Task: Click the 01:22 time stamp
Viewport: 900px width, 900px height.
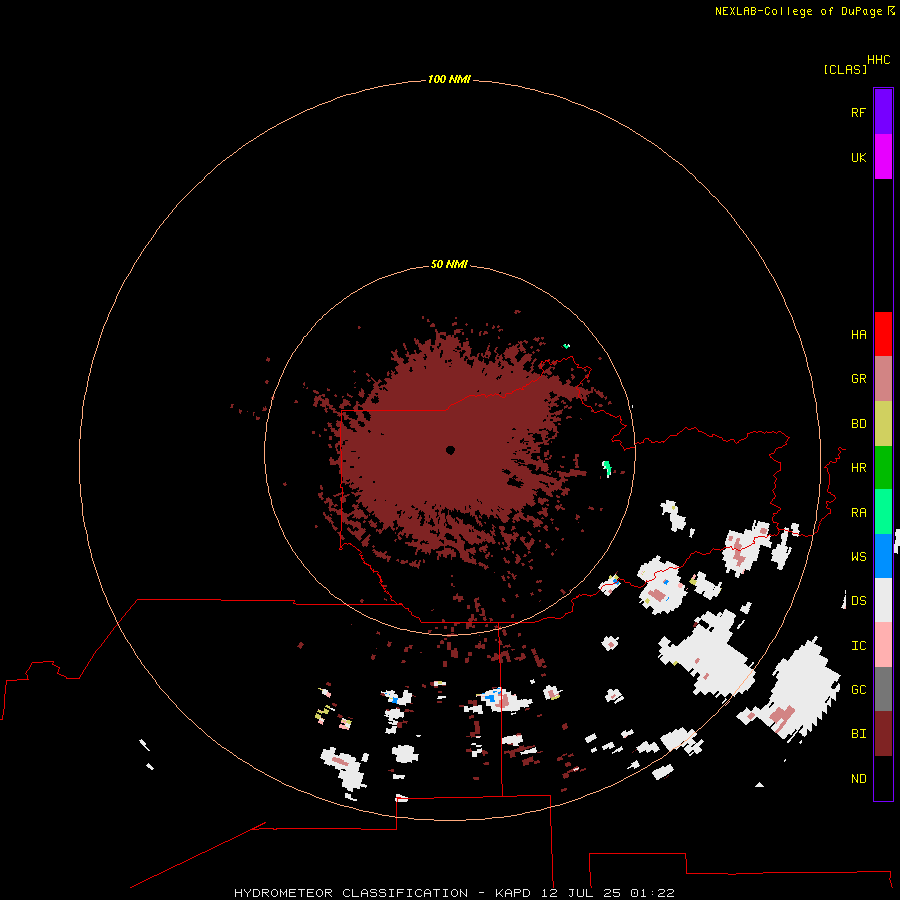Action: click(x=652, y=893)
